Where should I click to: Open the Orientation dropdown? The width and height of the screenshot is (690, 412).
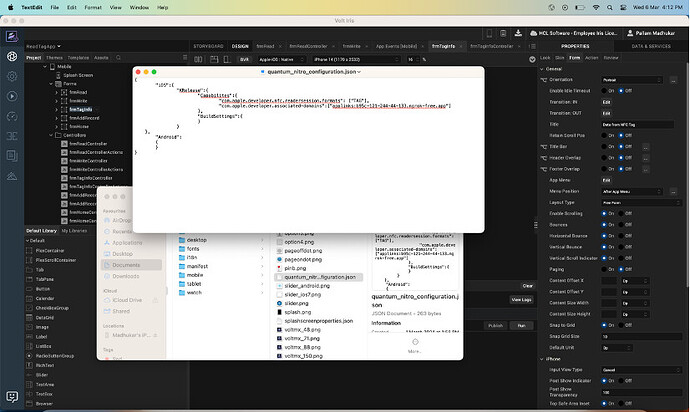[x=631, y=80]
